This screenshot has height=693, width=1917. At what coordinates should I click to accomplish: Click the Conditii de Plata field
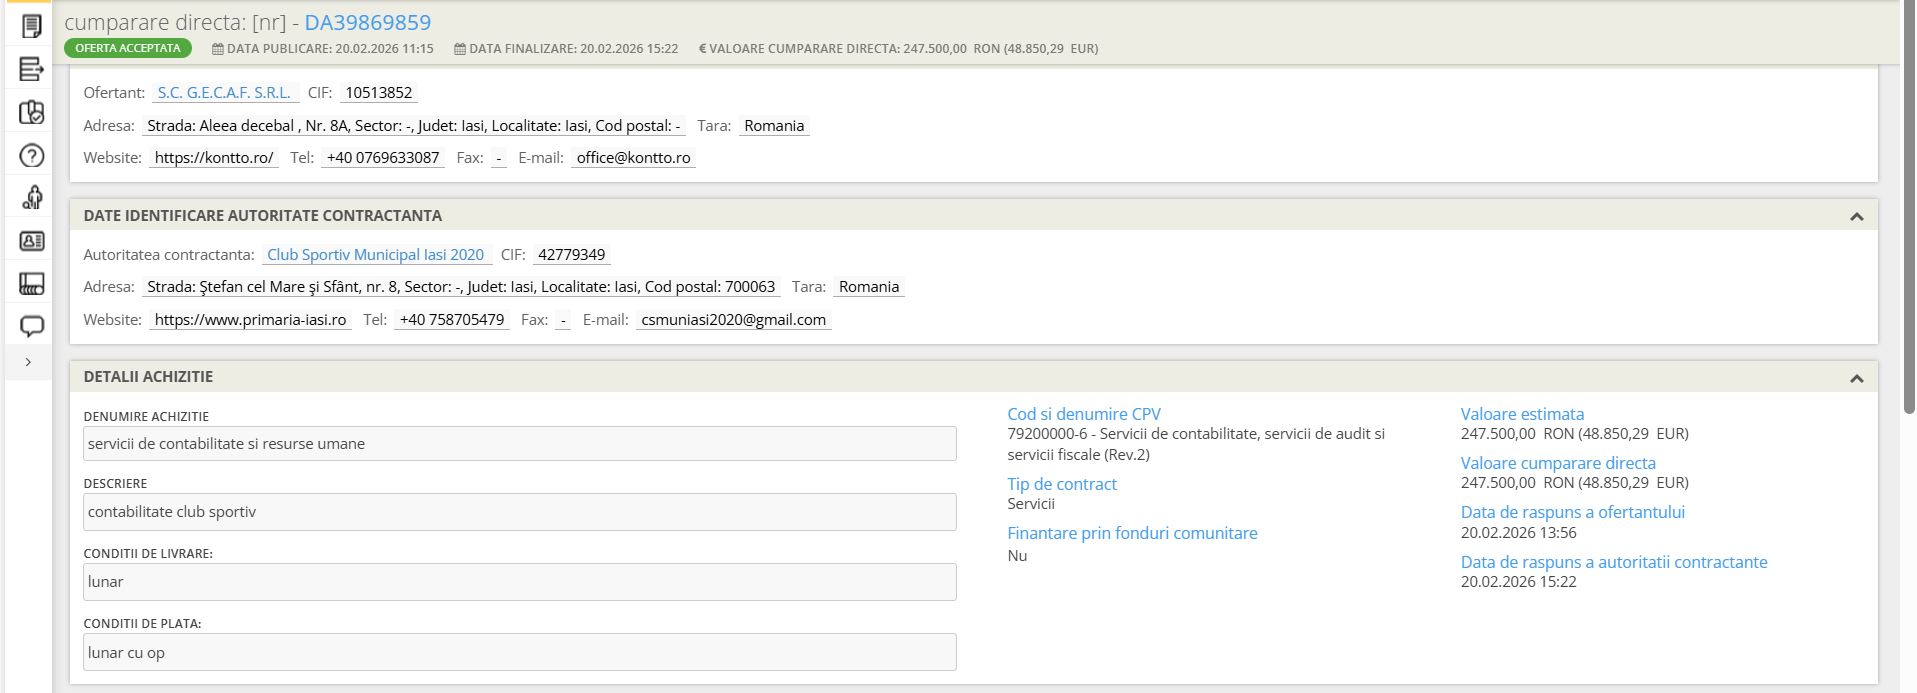coord(519,652)
